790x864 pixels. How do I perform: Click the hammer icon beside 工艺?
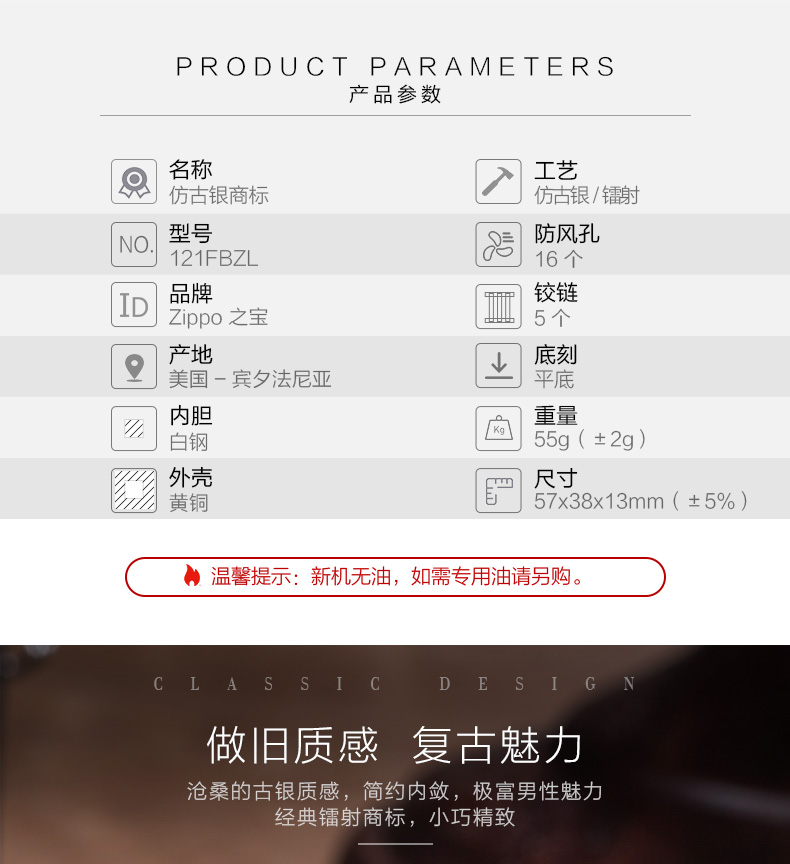(x=499, y=182)
